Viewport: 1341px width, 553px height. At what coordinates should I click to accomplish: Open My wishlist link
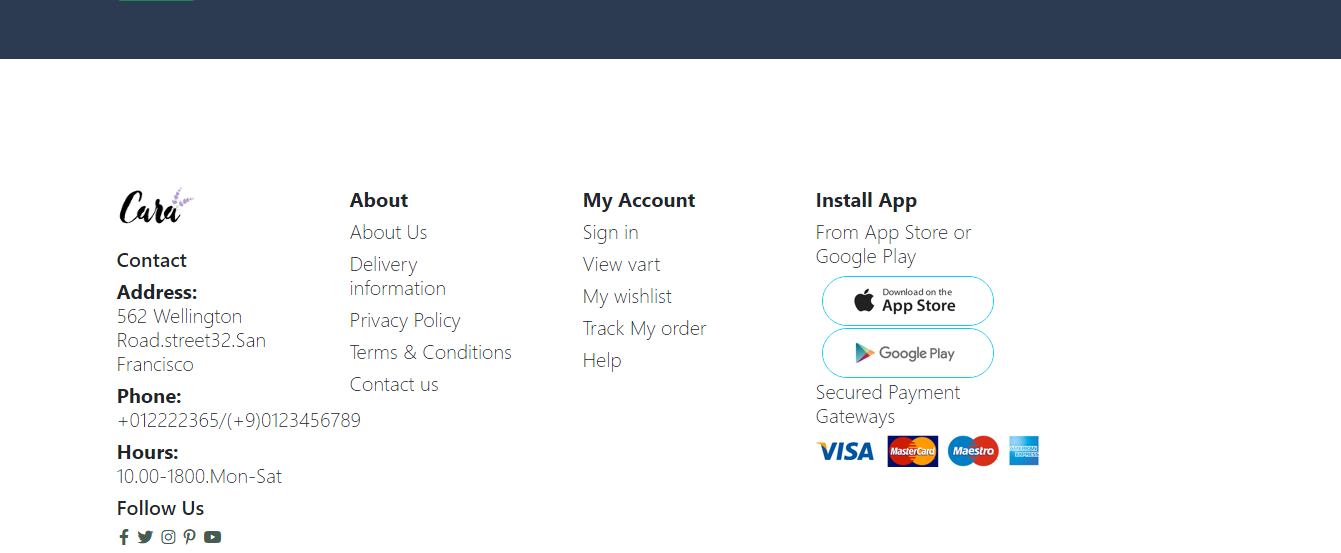(x=627, y=296)
